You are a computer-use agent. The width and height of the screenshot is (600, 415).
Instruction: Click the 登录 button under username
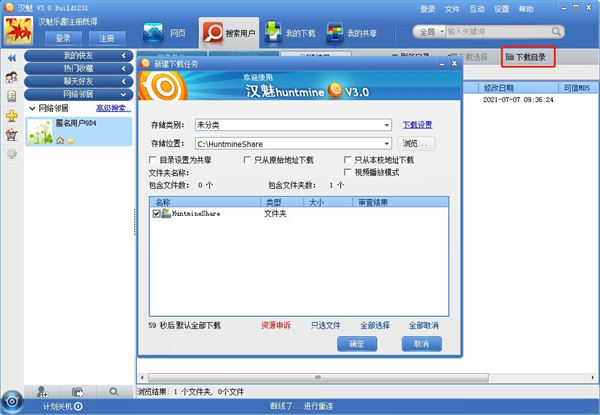(x=63, y=38)
